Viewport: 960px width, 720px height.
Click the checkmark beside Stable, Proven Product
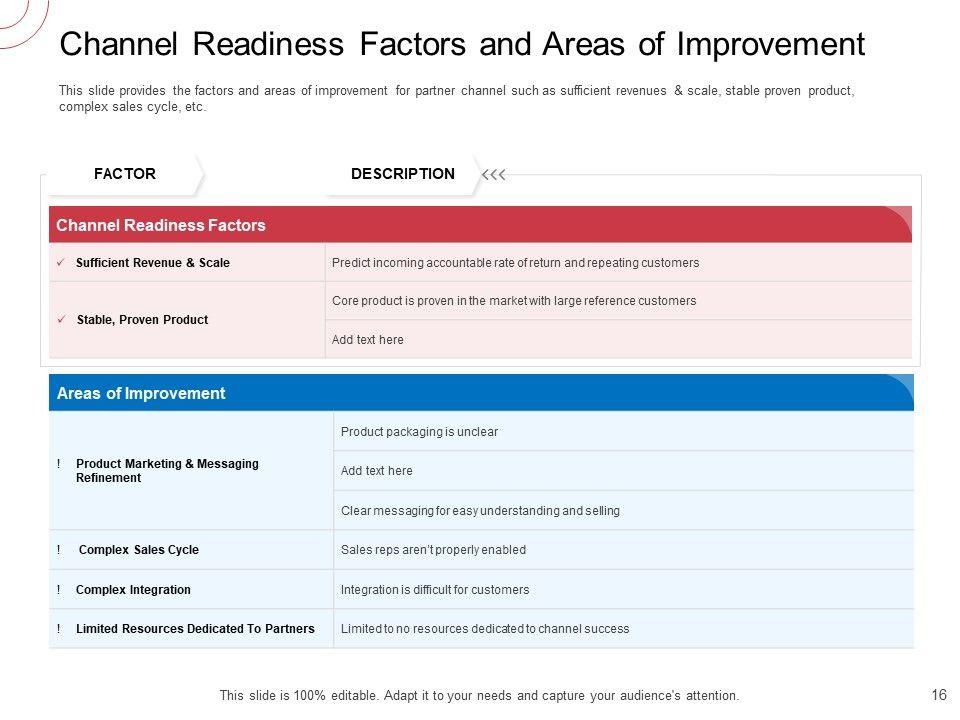(x=61, y=320)
